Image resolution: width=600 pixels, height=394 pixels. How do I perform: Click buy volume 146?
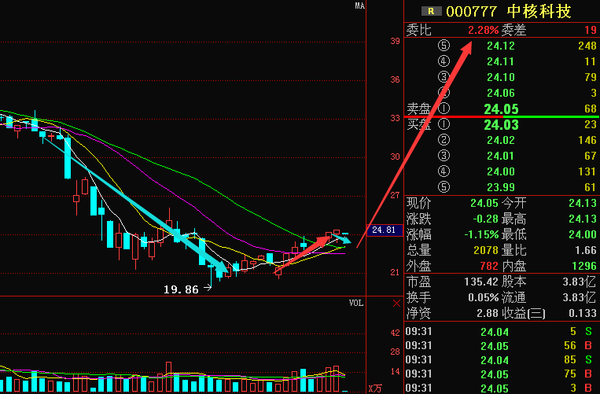pyautogui.click(x=587, y=140)
